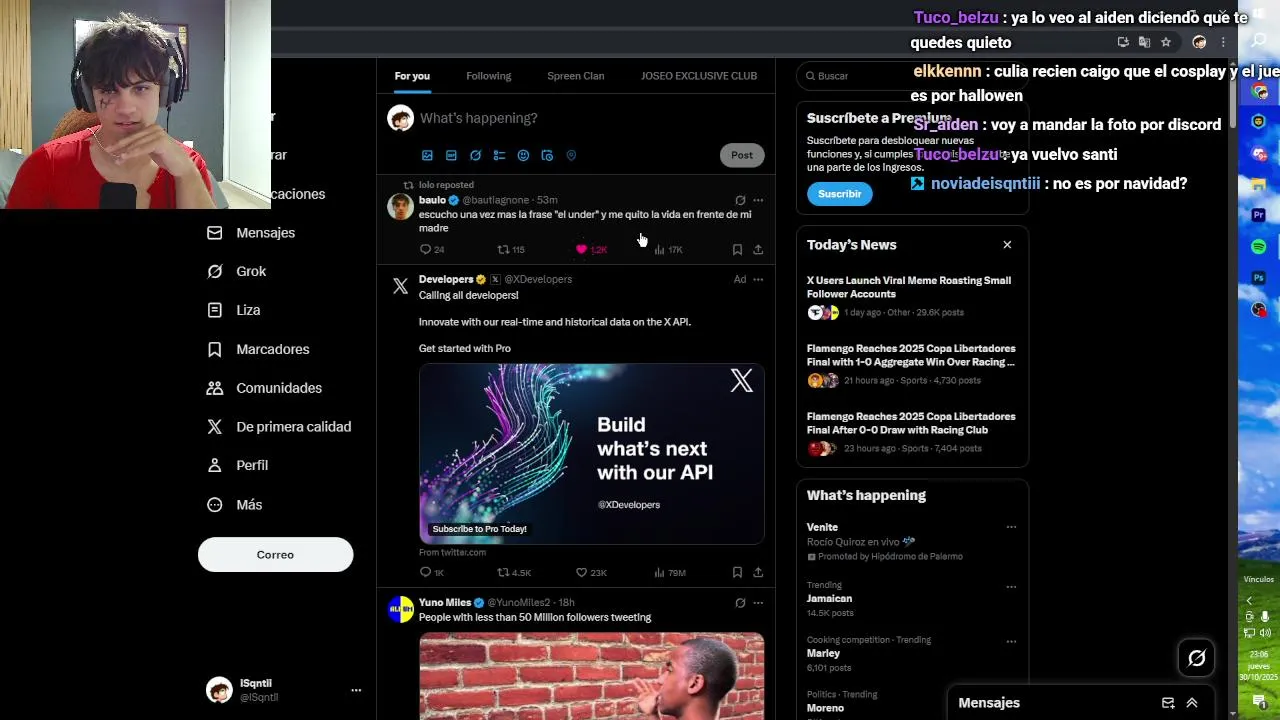This screenshot has height=720, width=1280.
Task: Compose new message in Mensajes drawer
Action: click(x=1167, y=703)
